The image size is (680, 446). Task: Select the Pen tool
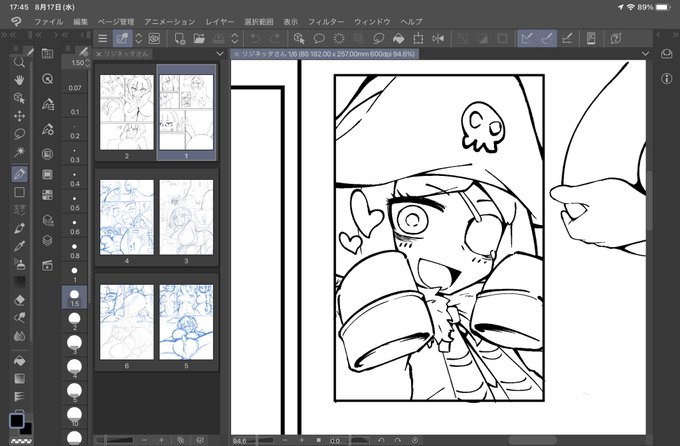point(19,174)
